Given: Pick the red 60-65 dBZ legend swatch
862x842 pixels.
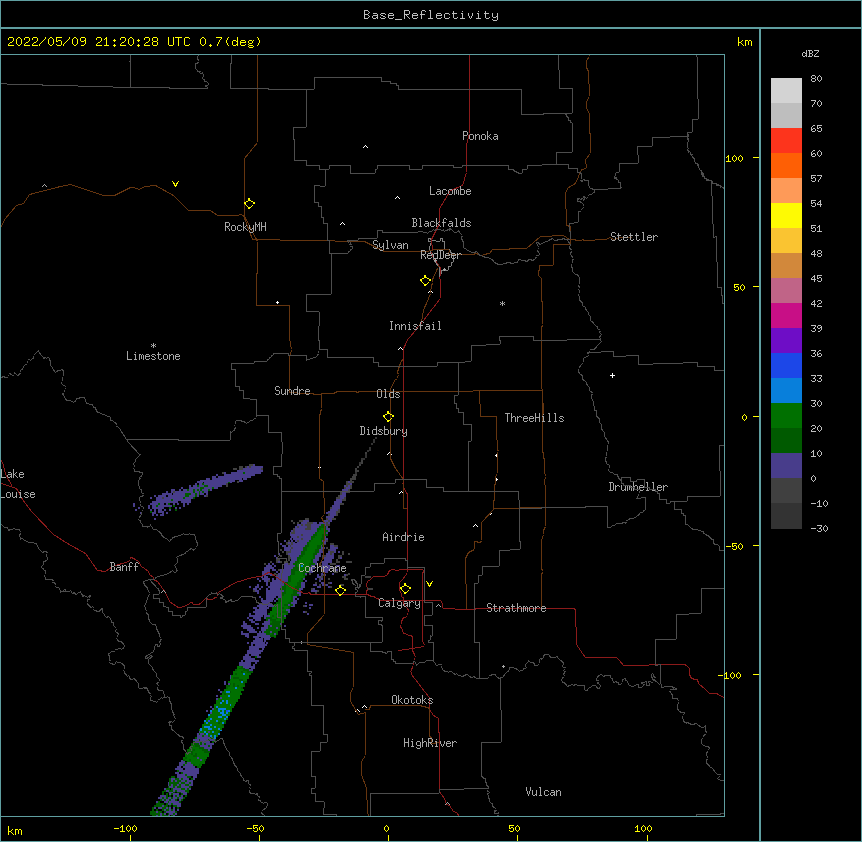Looking at the screenshot, I should 786,141.
